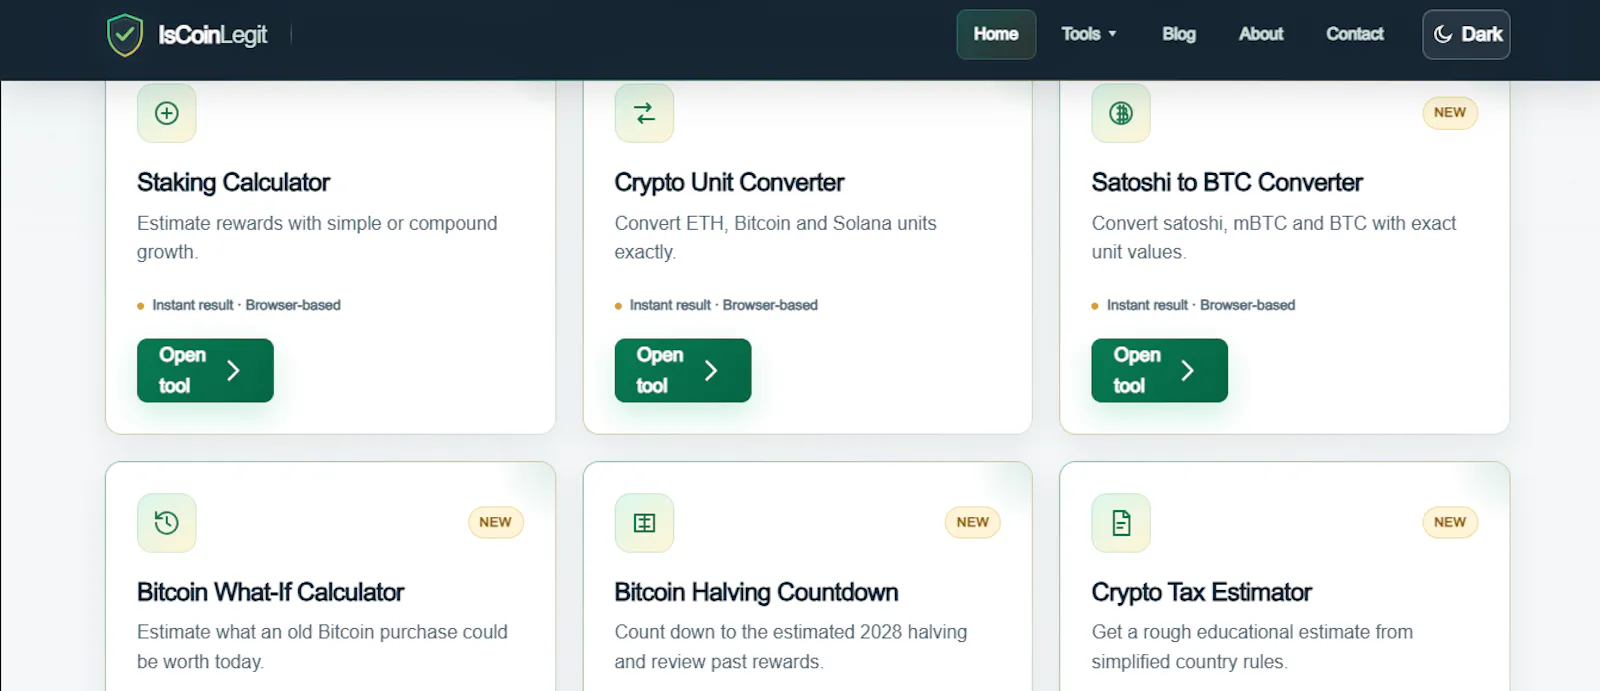Click the IsCoinLegit shield logo icon
Image resolution: width=1600 pixels, height=691 pixels.
tap(125, 35)
